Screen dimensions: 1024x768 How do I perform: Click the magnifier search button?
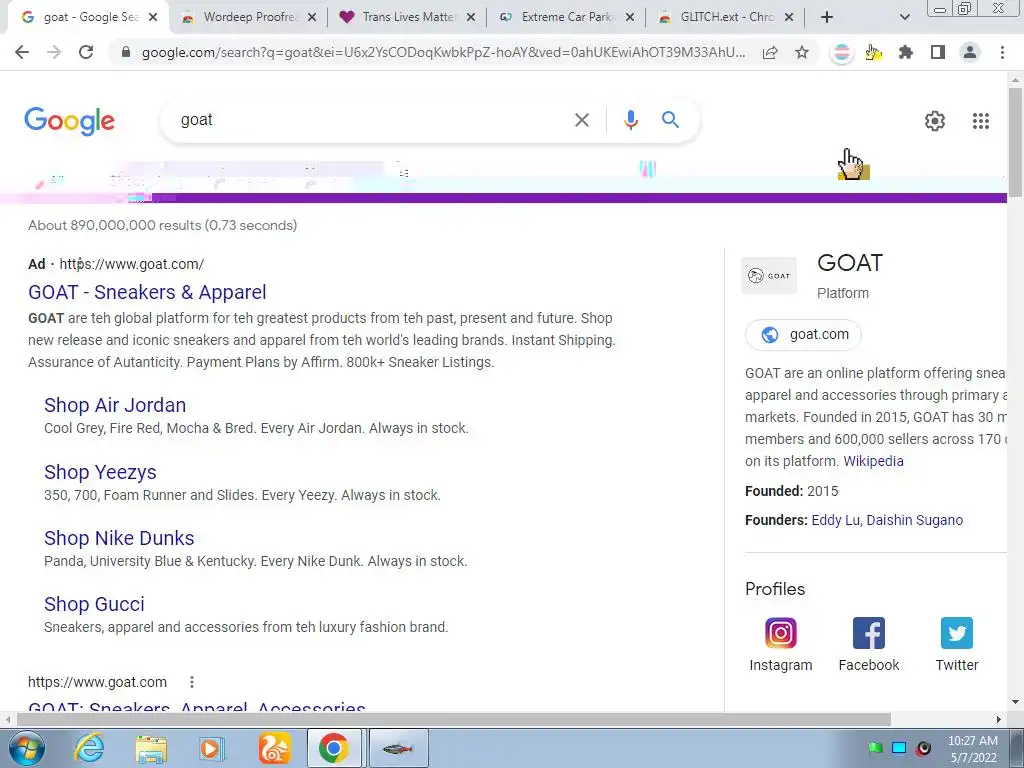coord(670,120)
